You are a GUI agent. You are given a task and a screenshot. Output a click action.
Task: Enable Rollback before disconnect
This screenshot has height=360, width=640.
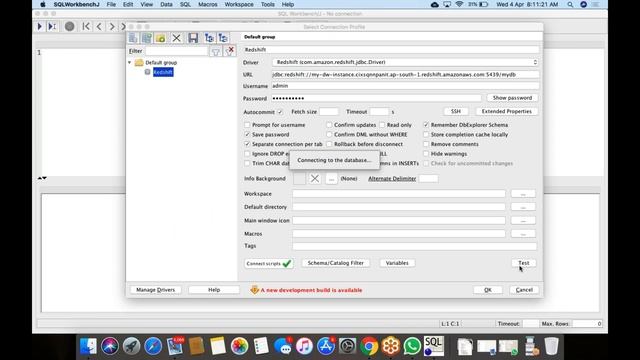pyautogui.click(x=329, y=144)
